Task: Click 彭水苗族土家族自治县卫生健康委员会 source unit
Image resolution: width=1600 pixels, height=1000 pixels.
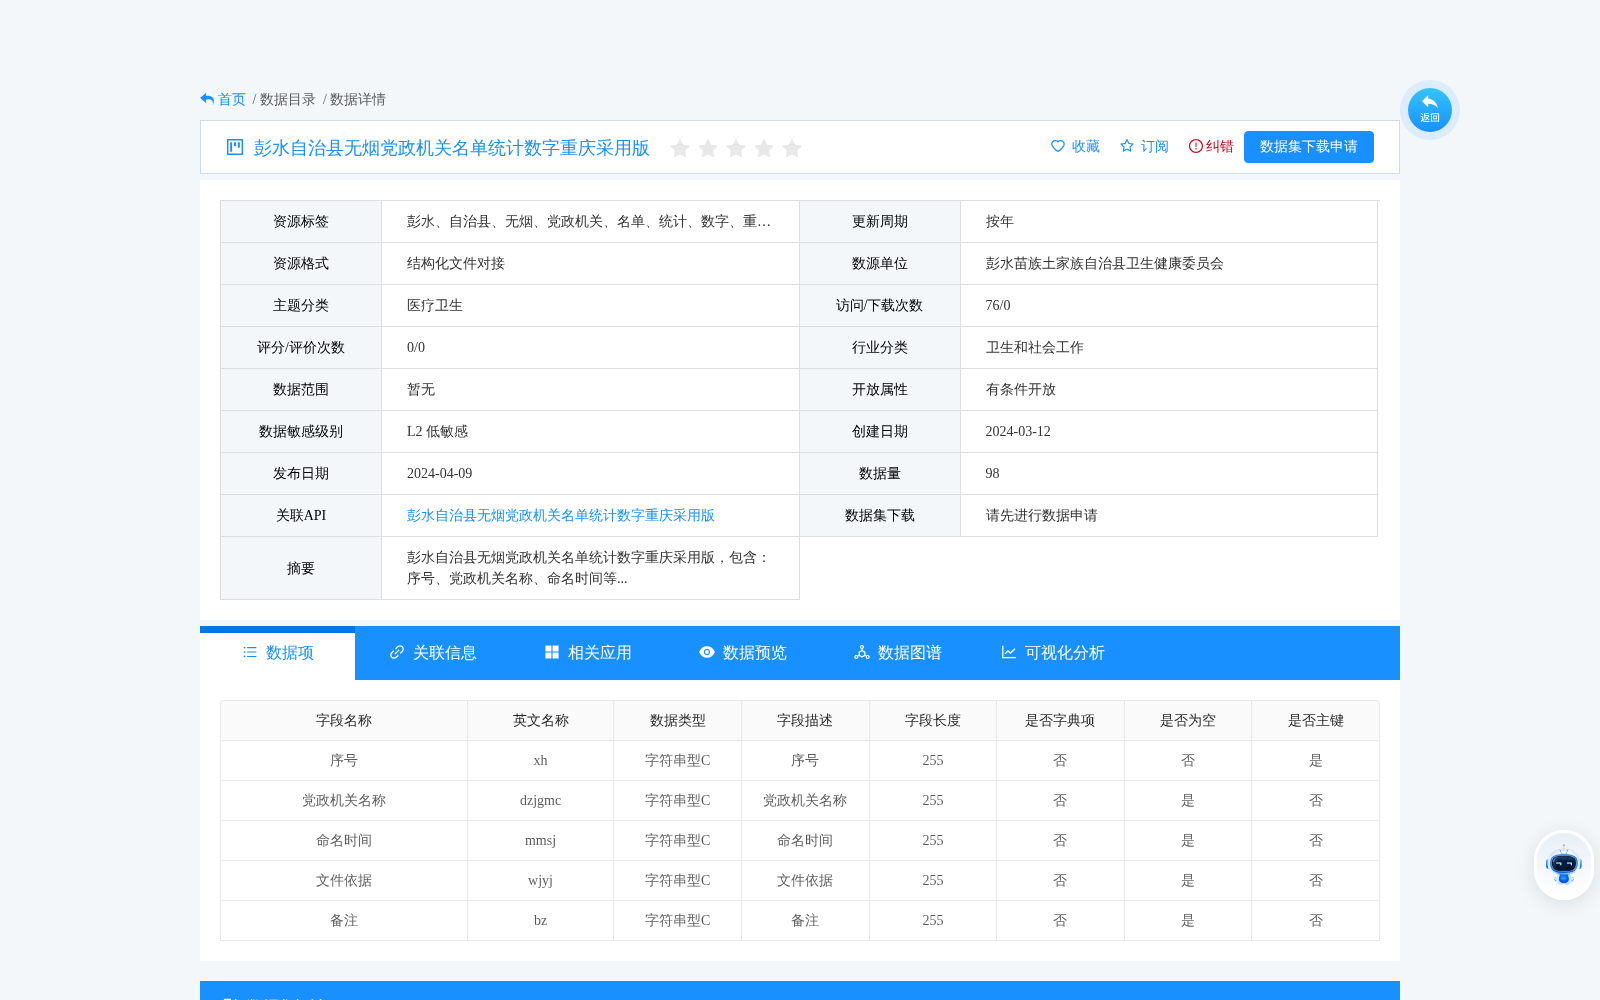Action: (1105, 264)
